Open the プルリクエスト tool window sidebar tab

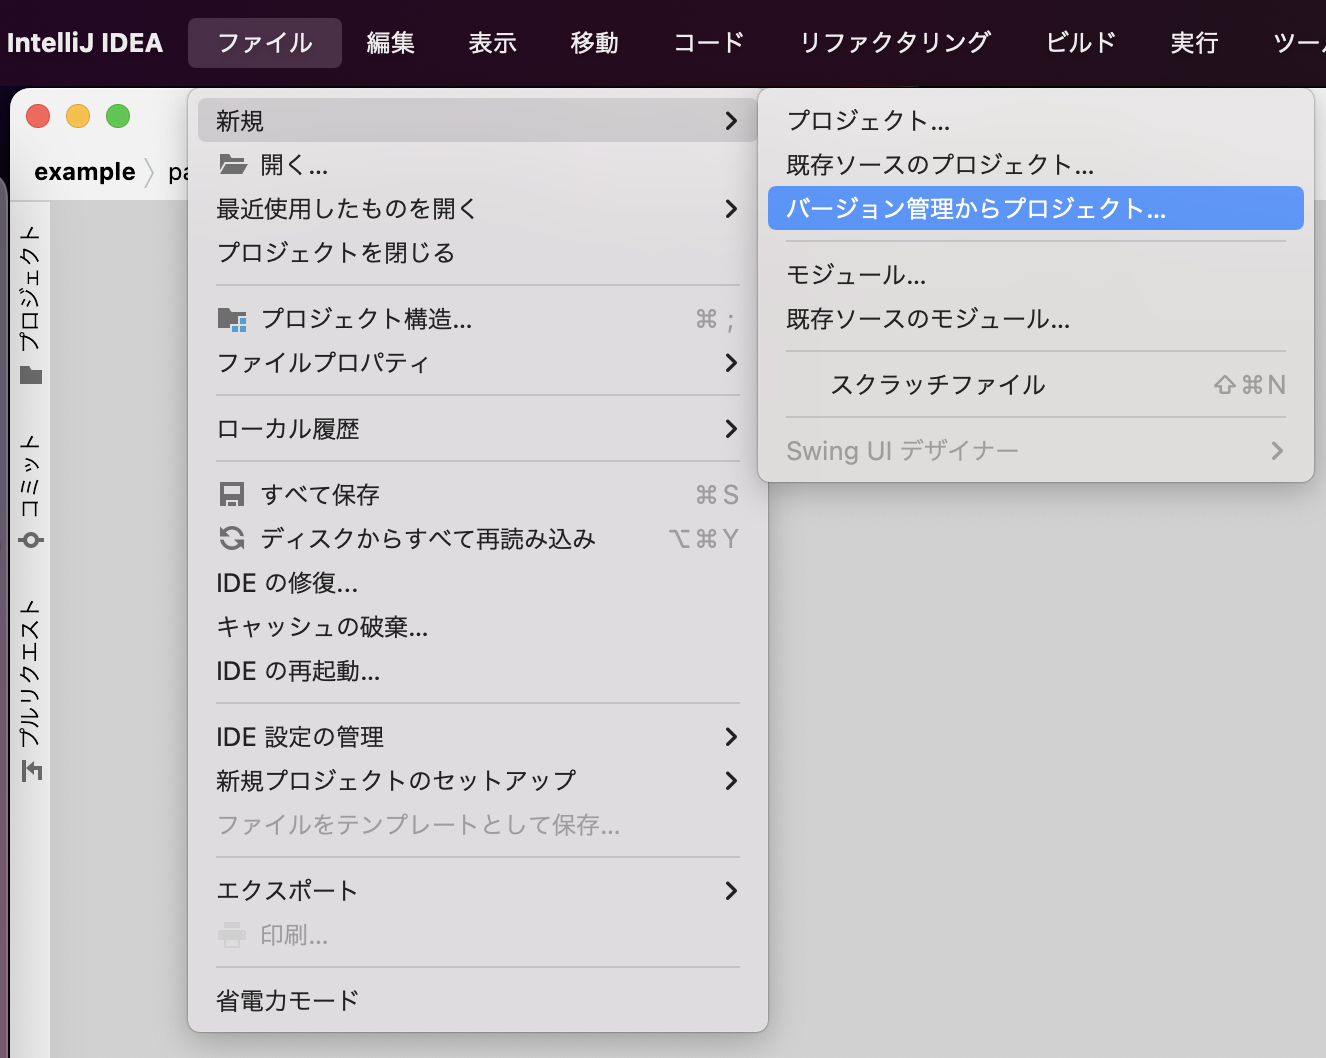[x=31, y=691]
